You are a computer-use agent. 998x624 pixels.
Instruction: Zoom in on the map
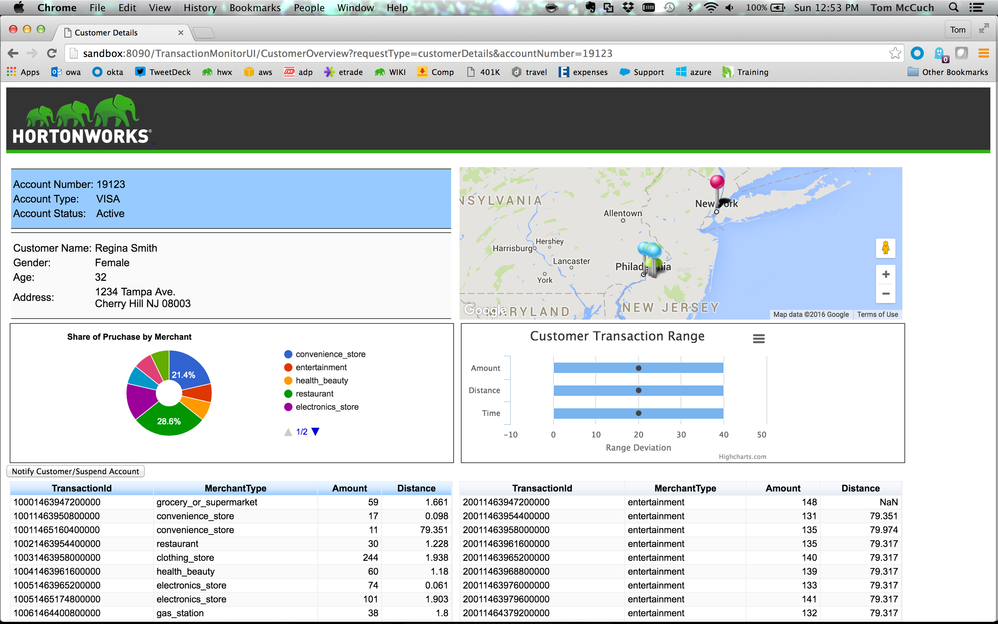(885, 274)
